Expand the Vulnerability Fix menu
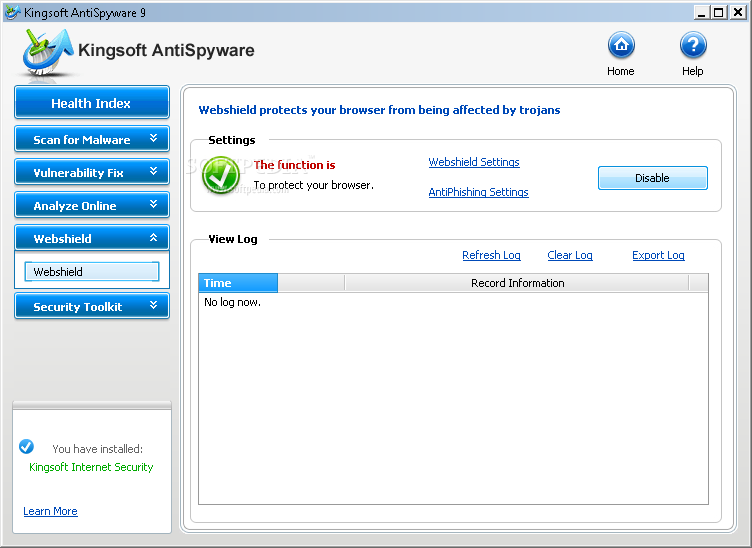Viewport: 752px width, 548px height. coord(92,172)
